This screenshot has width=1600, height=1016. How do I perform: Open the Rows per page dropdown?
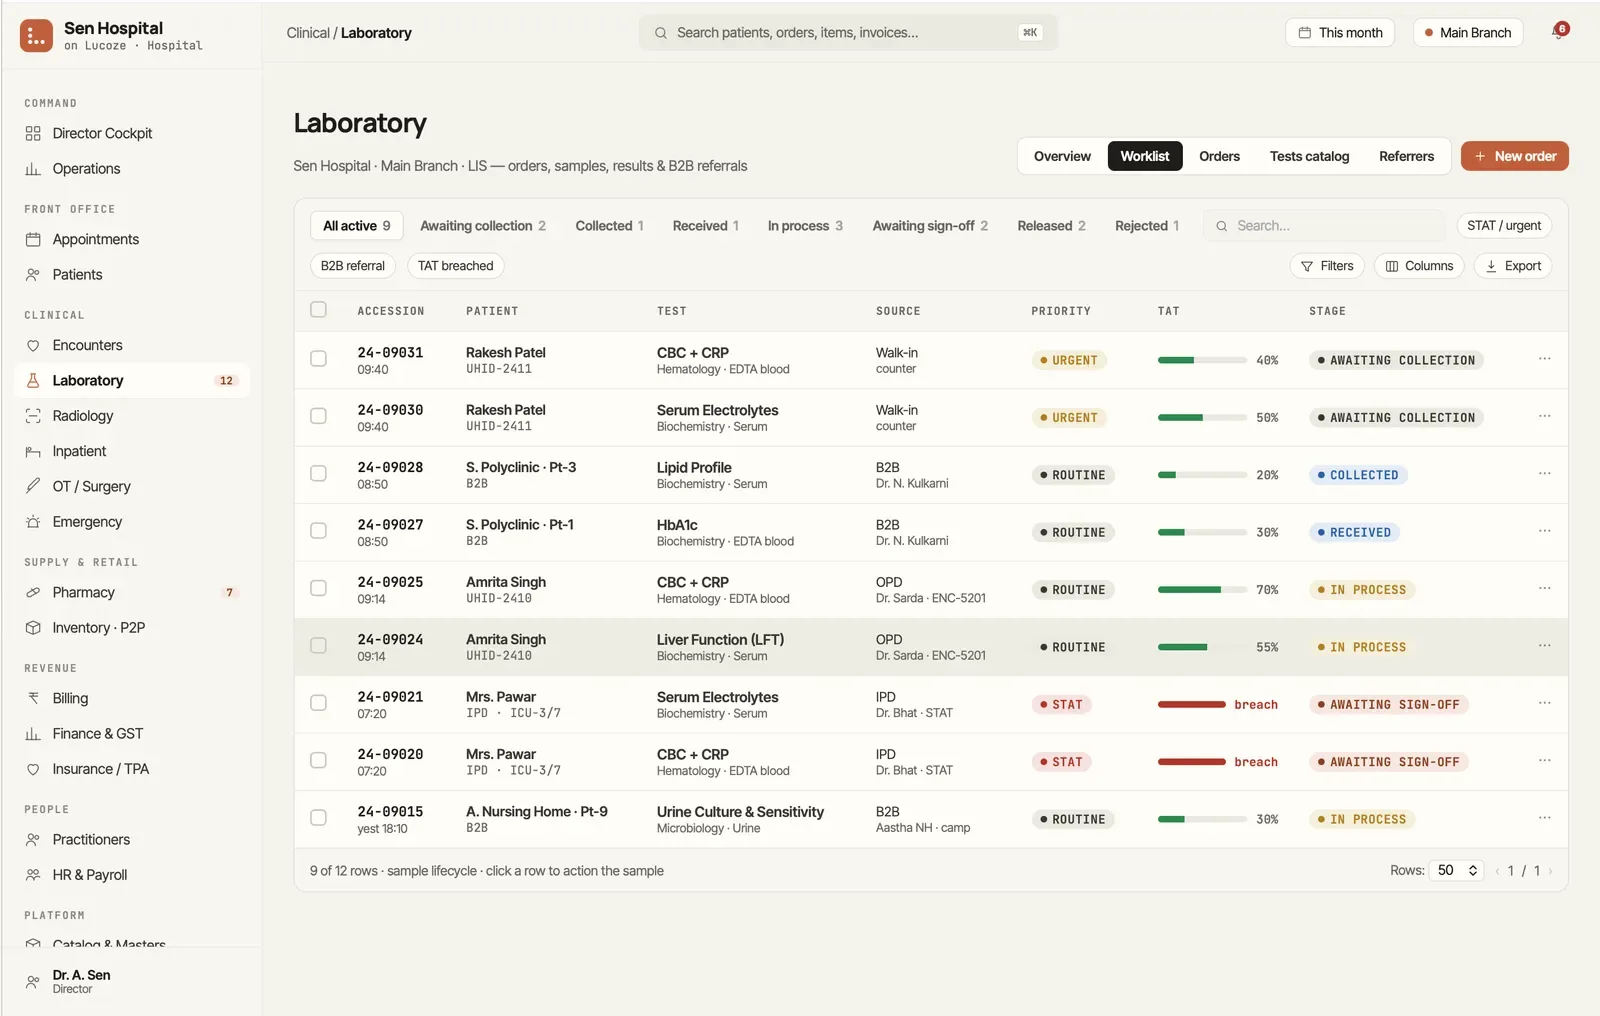(1457, 871)
